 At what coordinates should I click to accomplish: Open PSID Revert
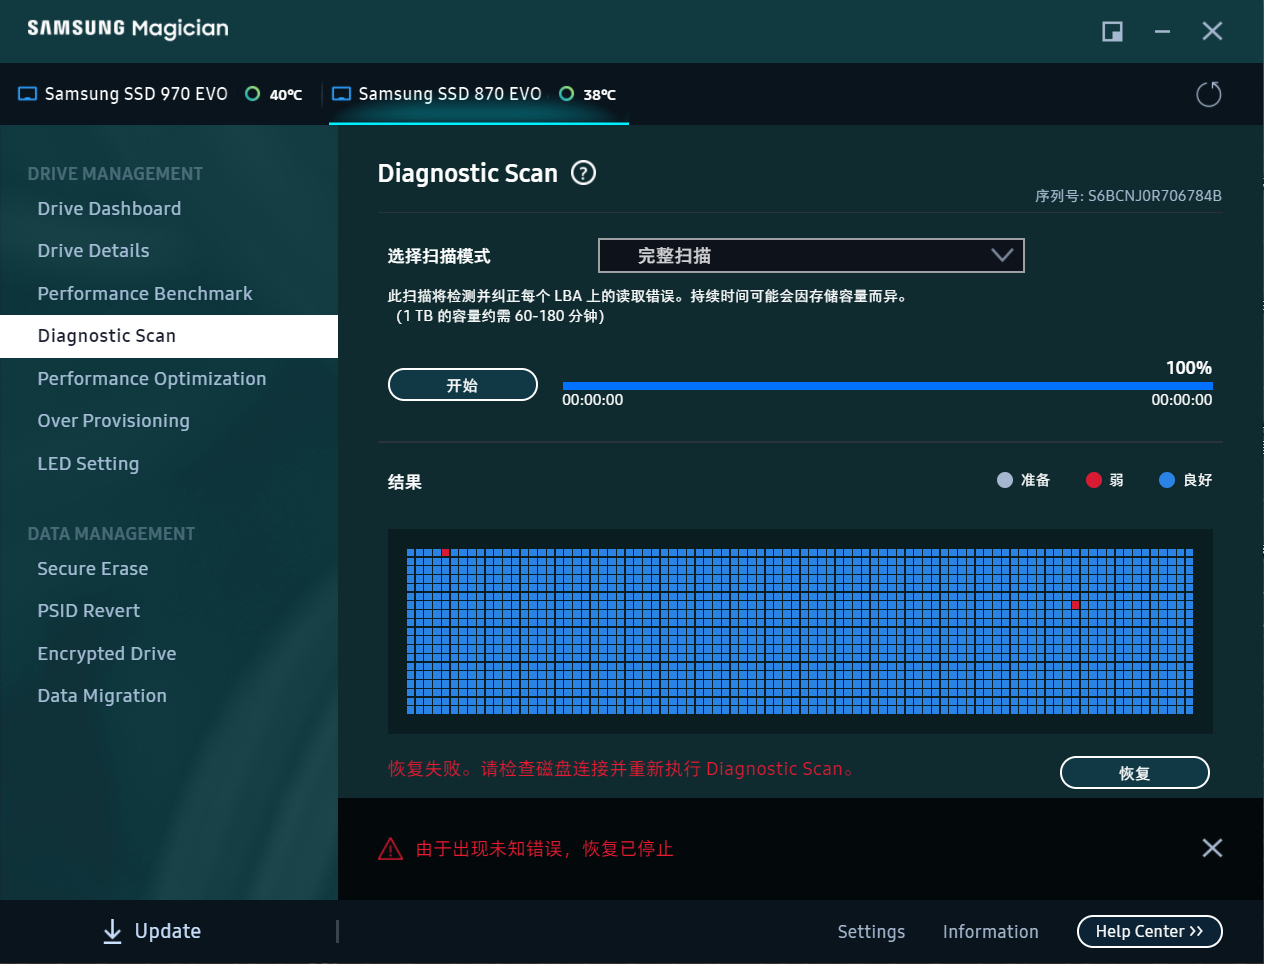click(89, 610)
